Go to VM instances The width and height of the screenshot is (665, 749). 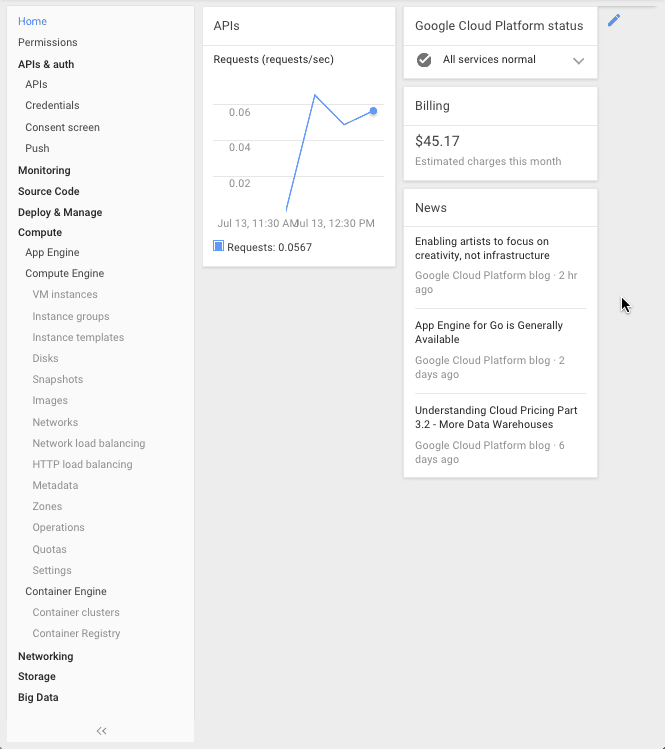(65, 295)
